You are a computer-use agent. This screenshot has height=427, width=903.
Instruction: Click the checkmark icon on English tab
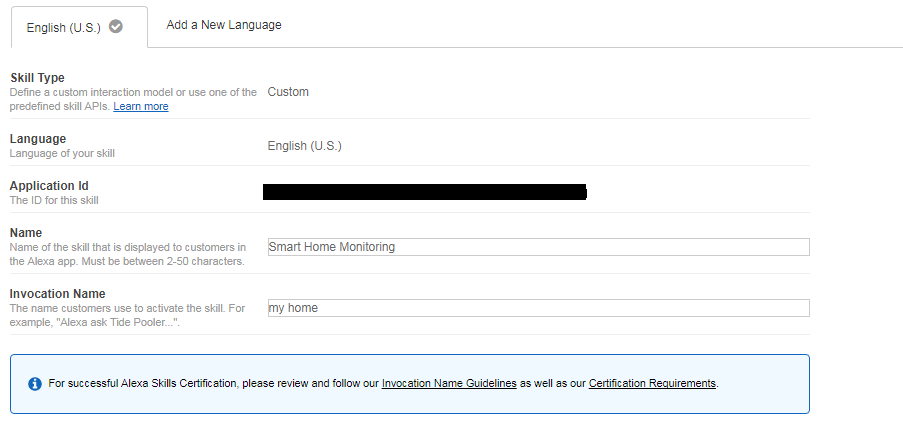pos(116,27)
